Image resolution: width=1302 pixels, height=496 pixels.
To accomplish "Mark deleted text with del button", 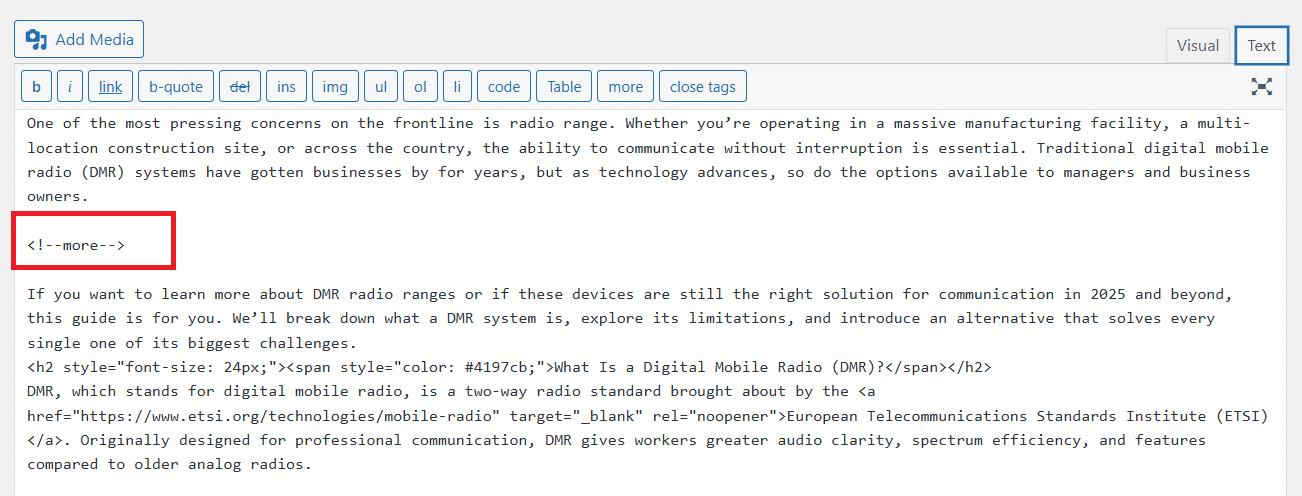I will point(240,87).
